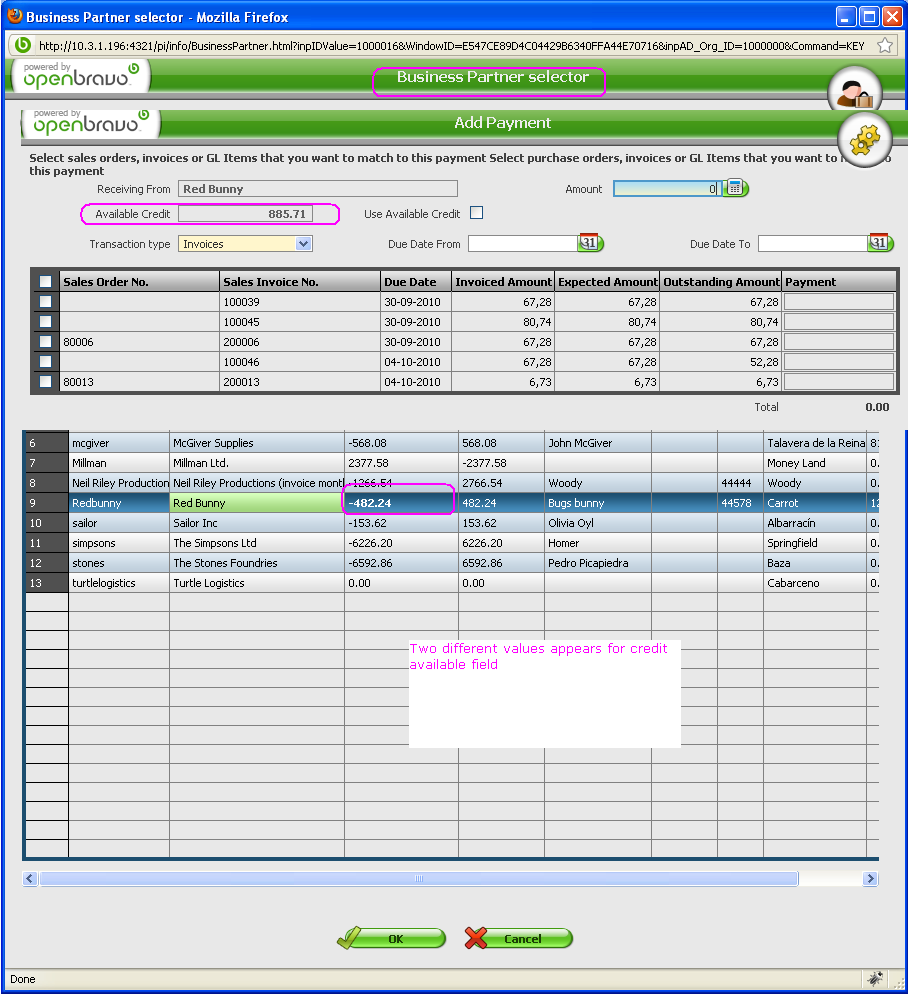Expand the Transaction type dropdown
The image size is (908, 994).
pyautogui.click(x=304, y=244)
